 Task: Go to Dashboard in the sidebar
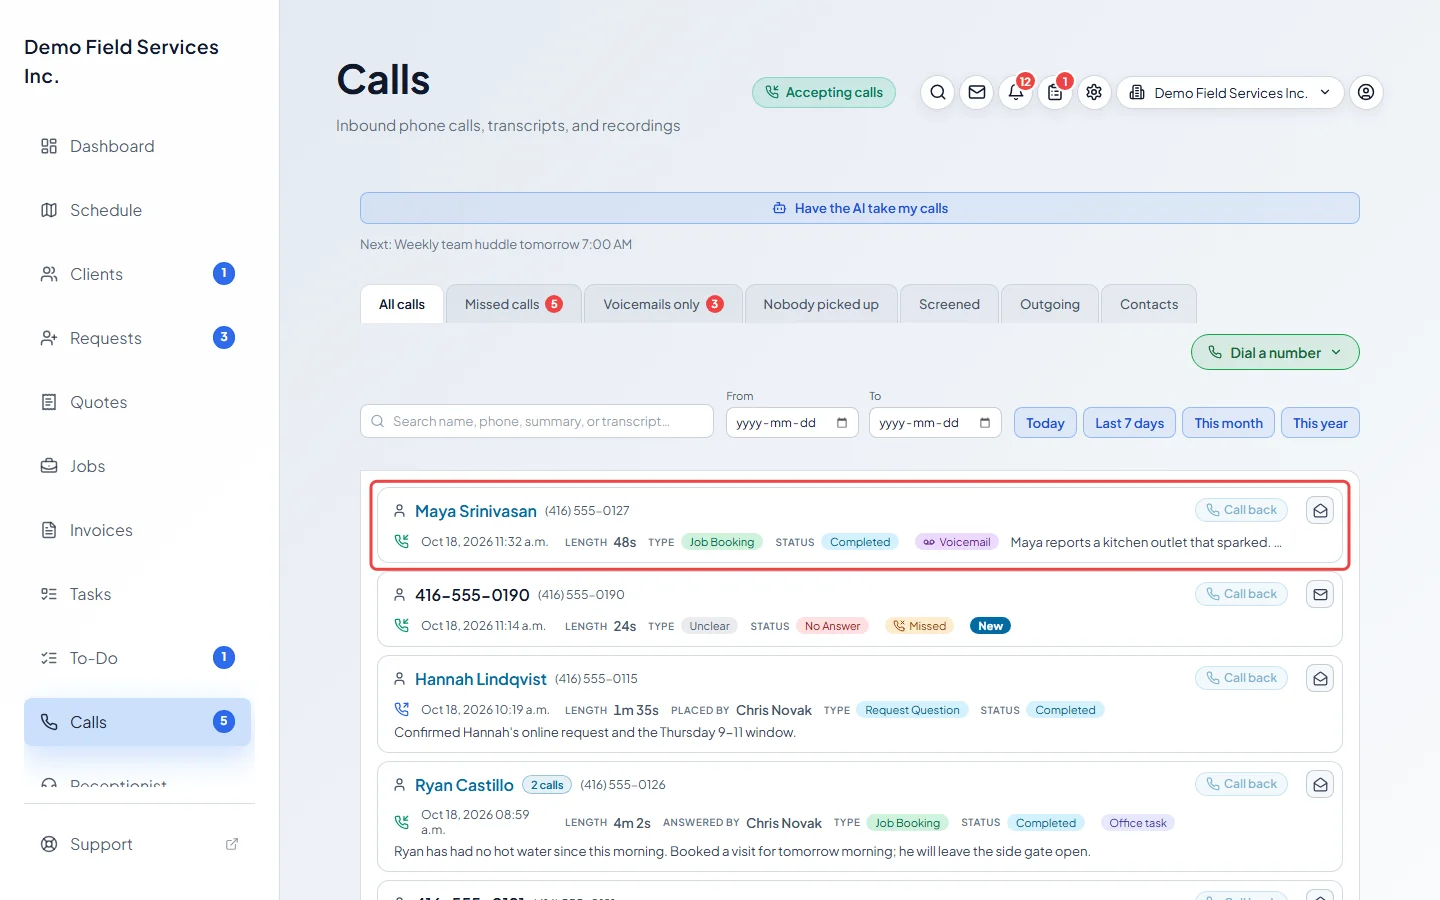(139, 146)
